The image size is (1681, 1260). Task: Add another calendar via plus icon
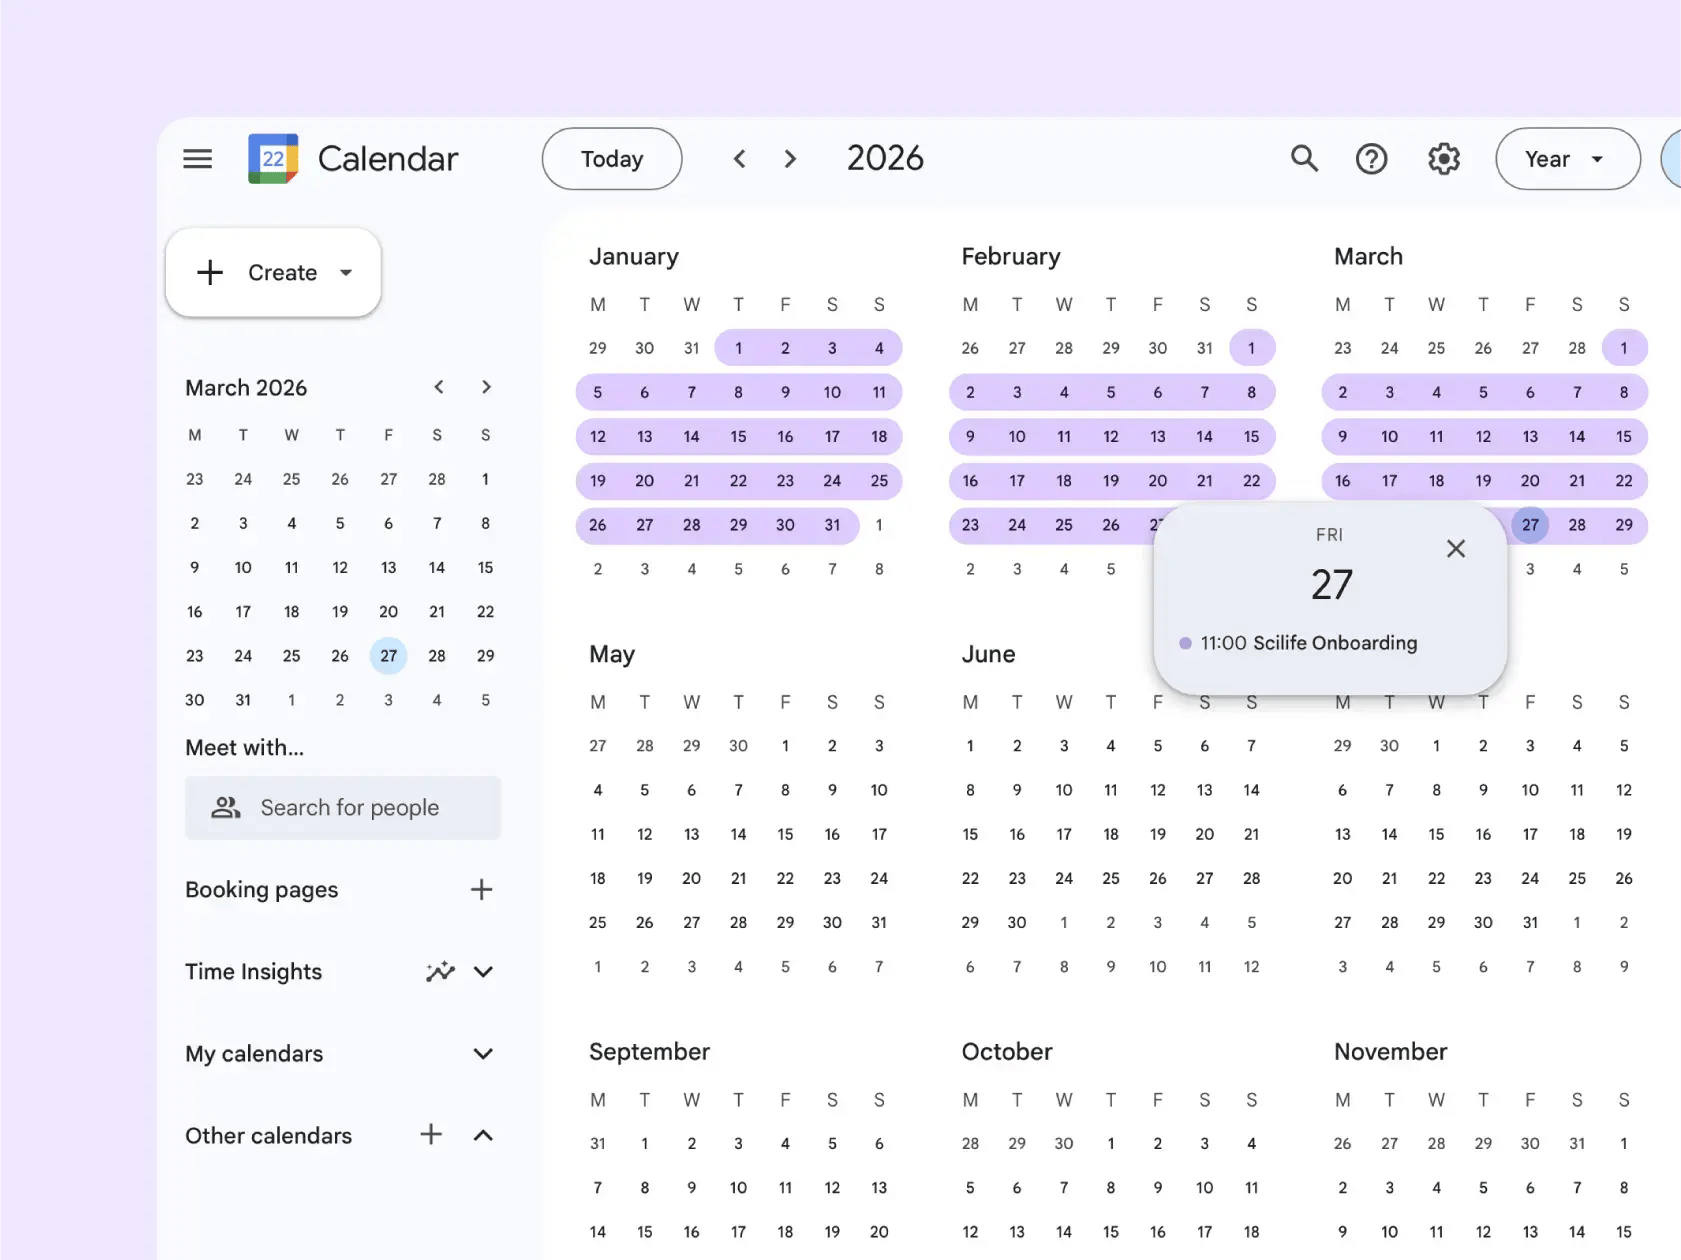click(x=430, y=1134)
